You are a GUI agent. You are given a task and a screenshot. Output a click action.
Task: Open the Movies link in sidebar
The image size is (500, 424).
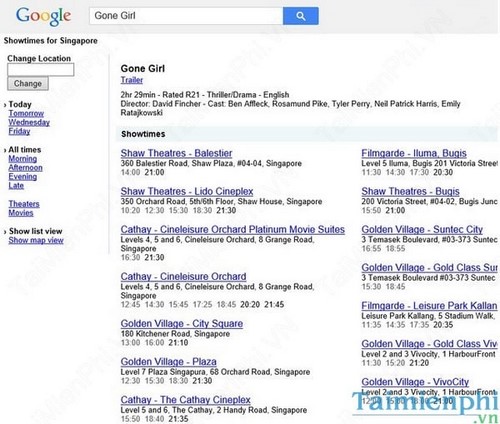click(21, 213)
